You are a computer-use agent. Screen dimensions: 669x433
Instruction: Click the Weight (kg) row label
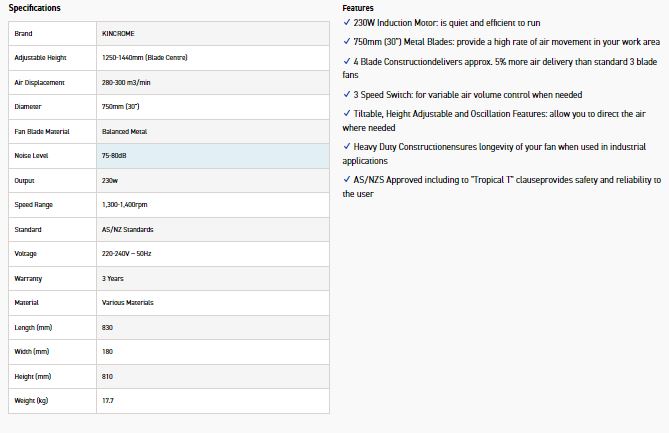pos(31,400)
